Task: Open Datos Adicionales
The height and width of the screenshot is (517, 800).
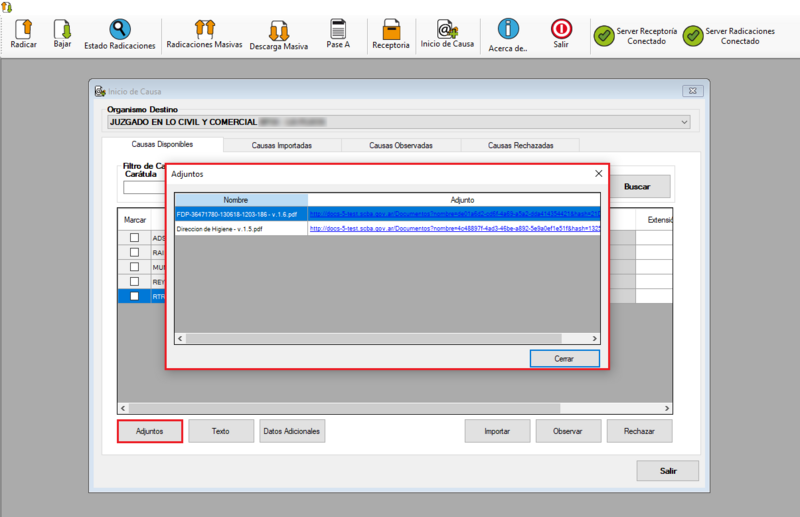Action: (x=292, y=431)
